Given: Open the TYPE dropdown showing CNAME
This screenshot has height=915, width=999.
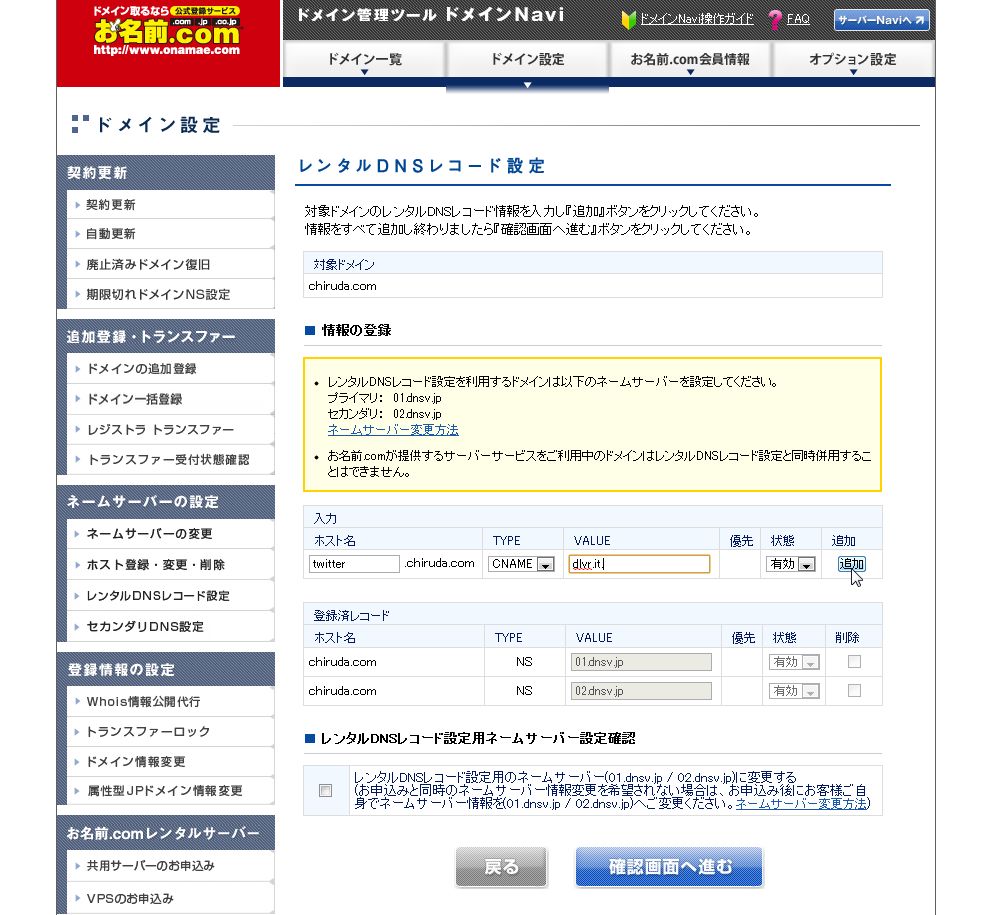Looking at the screenshot, I should point(521,564).
